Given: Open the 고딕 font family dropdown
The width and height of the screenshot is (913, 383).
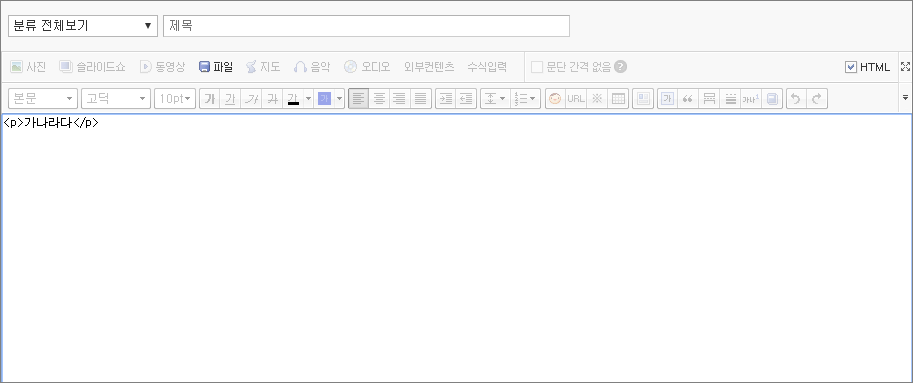Looking at the screenshot, I should [116, 98].
